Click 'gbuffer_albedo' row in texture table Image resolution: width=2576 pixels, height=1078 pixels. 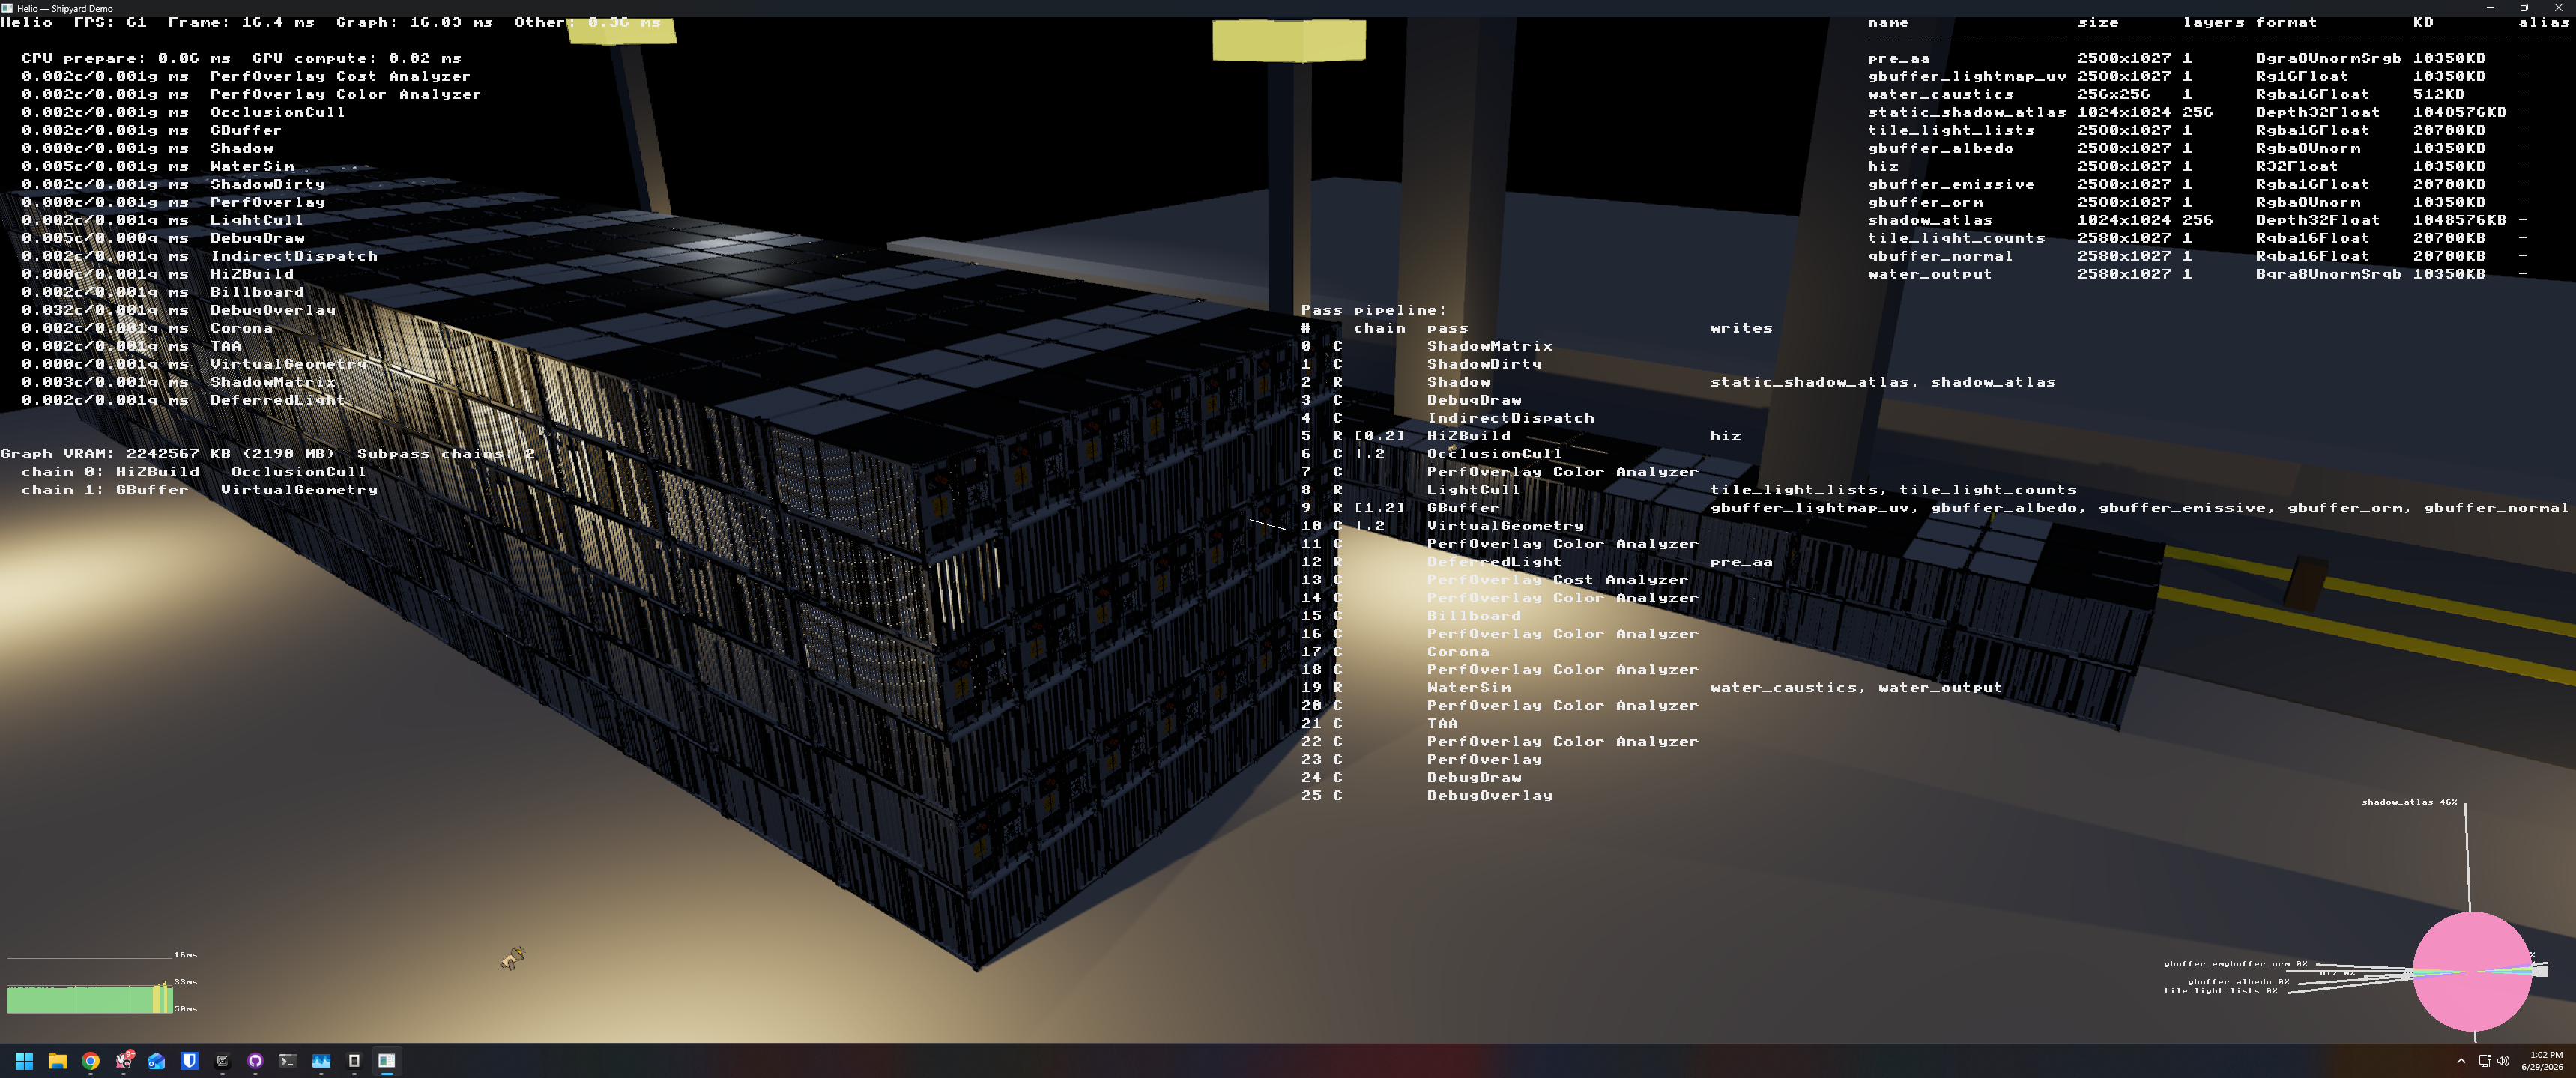coord(2198,148)
